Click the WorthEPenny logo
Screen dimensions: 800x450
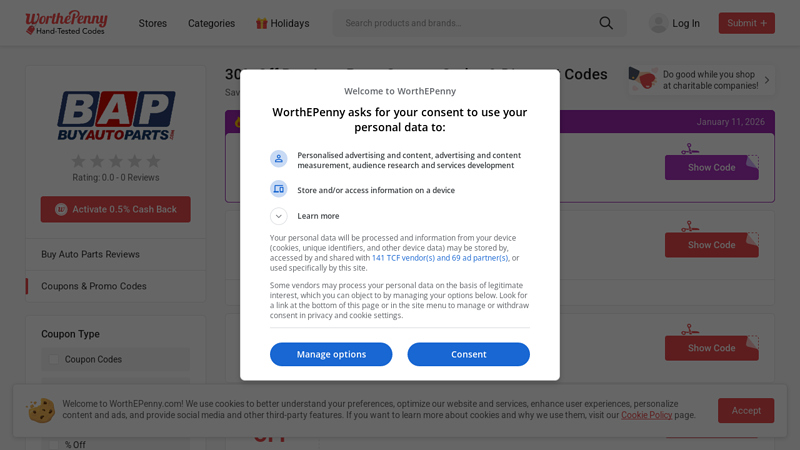pyautogui.click(x=66, y=23)
